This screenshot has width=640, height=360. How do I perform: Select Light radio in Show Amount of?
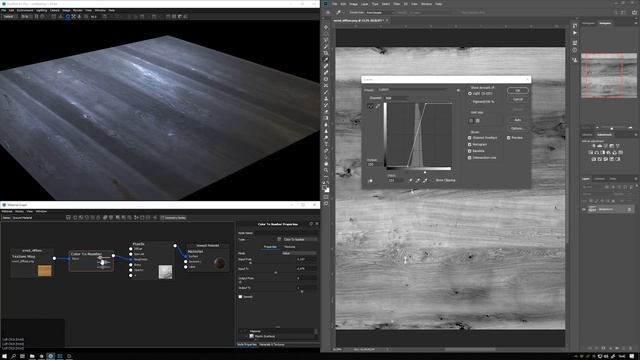470,94
